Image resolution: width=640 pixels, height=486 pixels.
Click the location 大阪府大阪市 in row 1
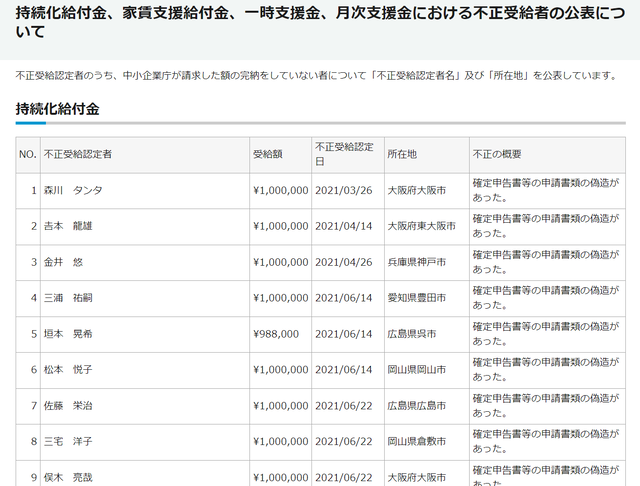point(417,191)
